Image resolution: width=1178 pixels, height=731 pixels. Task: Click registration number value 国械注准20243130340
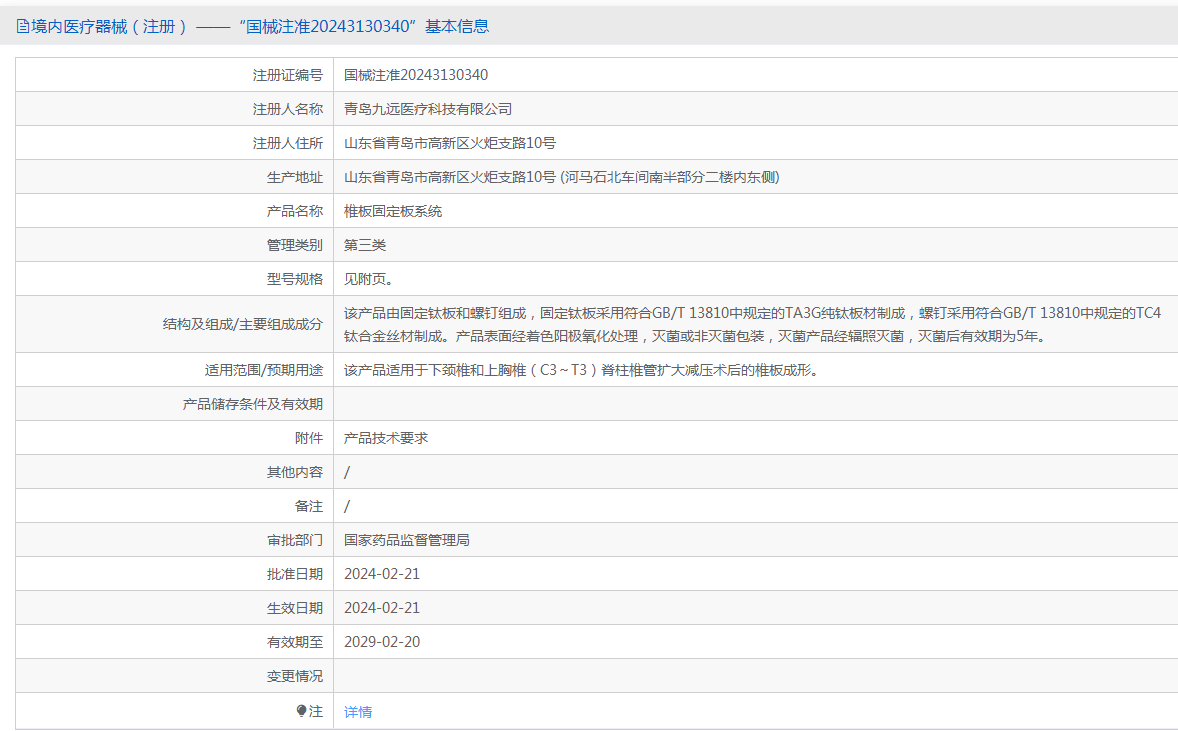click(x=415, y=75)
